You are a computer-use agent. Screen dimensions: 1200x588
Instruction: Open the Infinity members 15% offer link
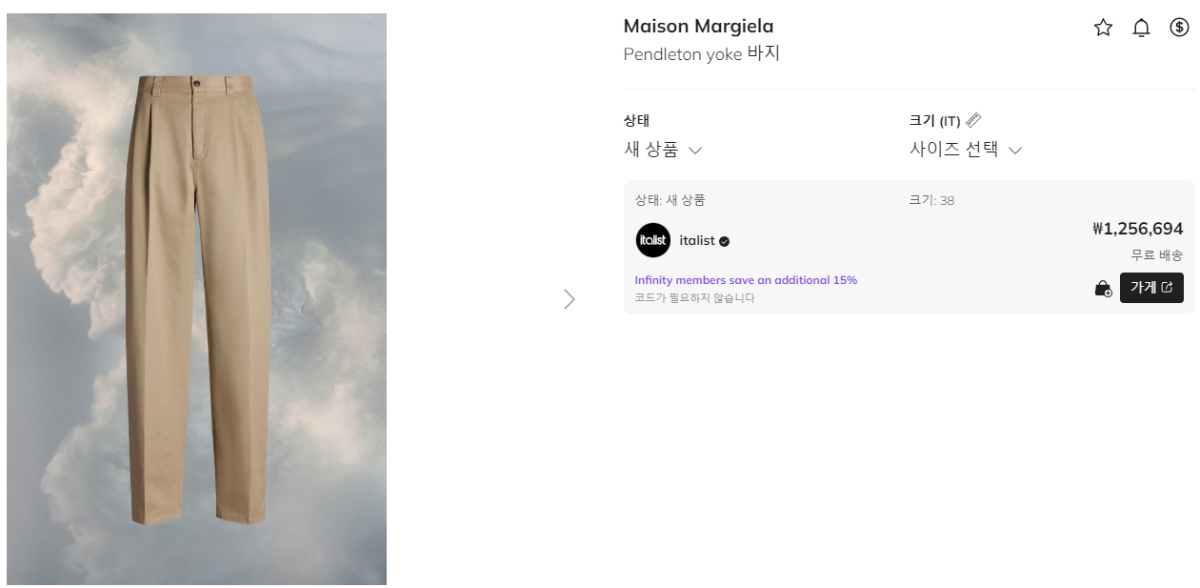[746, 280]
